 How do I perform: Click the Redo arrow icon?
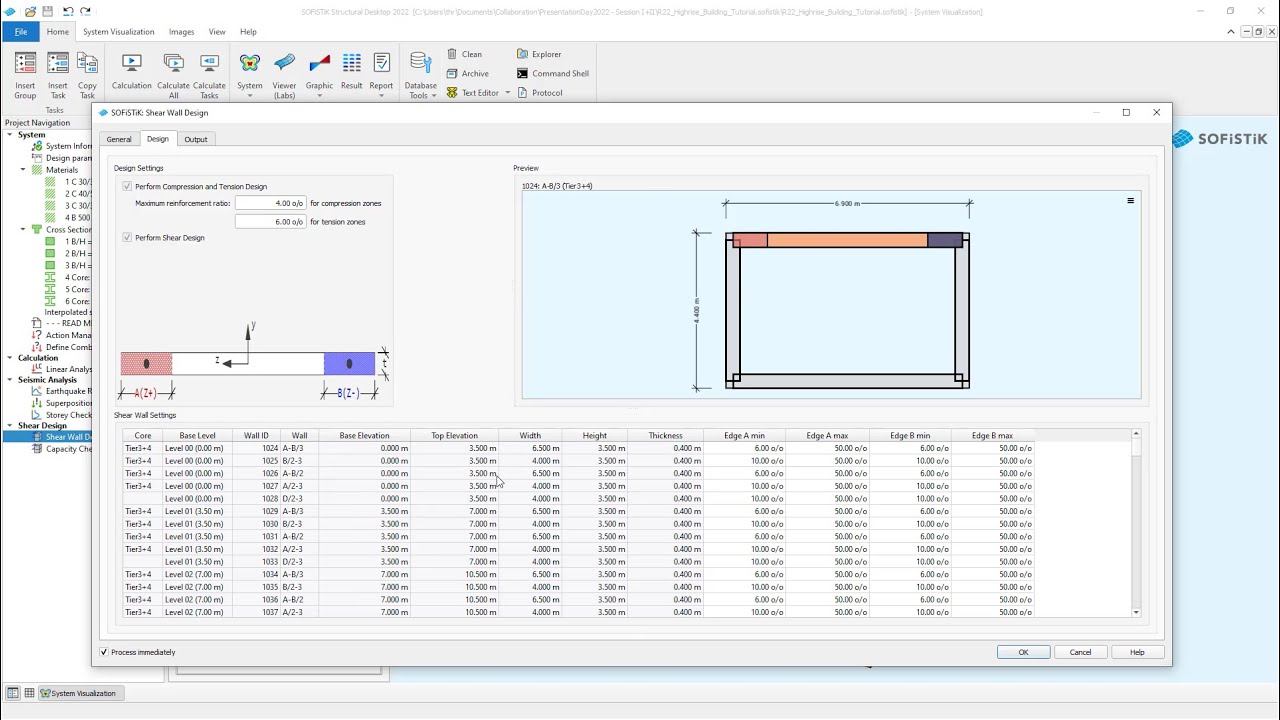[x=86, y=12]
